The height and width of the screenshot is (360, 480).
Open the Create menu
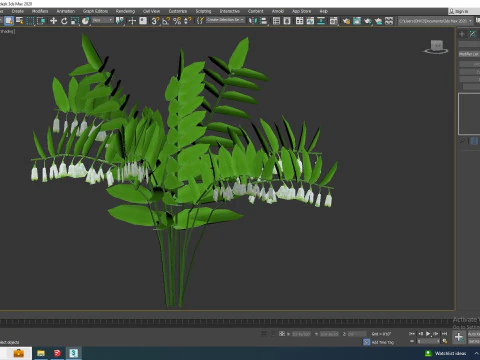point(18,11)
